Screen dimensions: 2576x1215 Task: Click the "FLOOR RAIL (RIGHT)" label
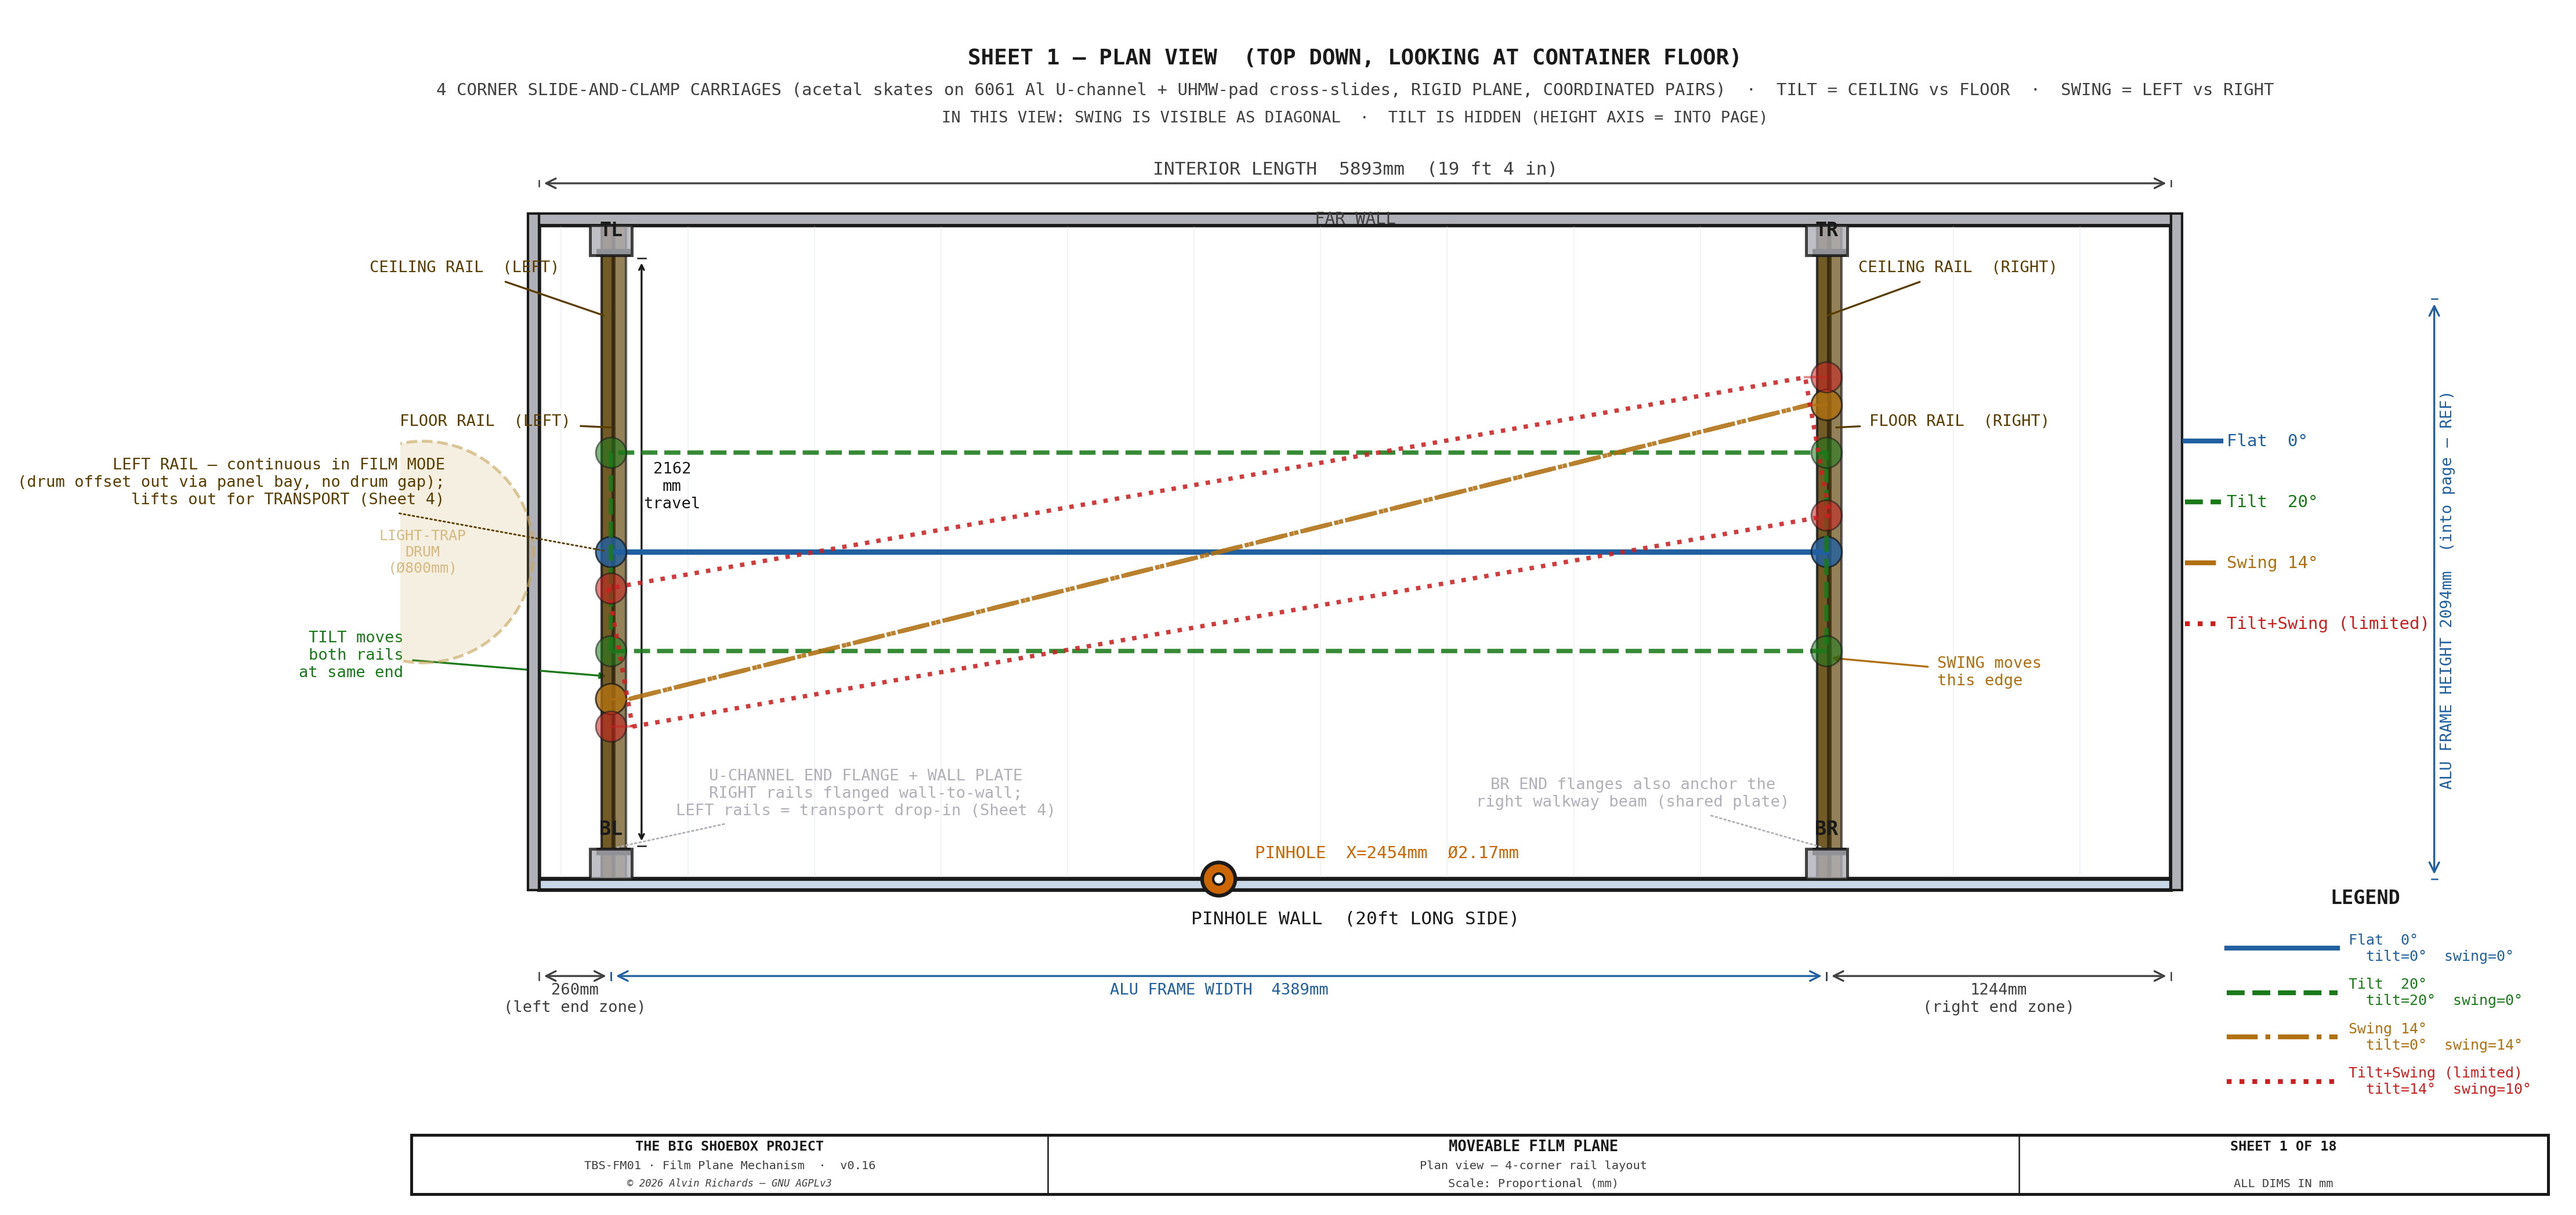pos(1959,421)
